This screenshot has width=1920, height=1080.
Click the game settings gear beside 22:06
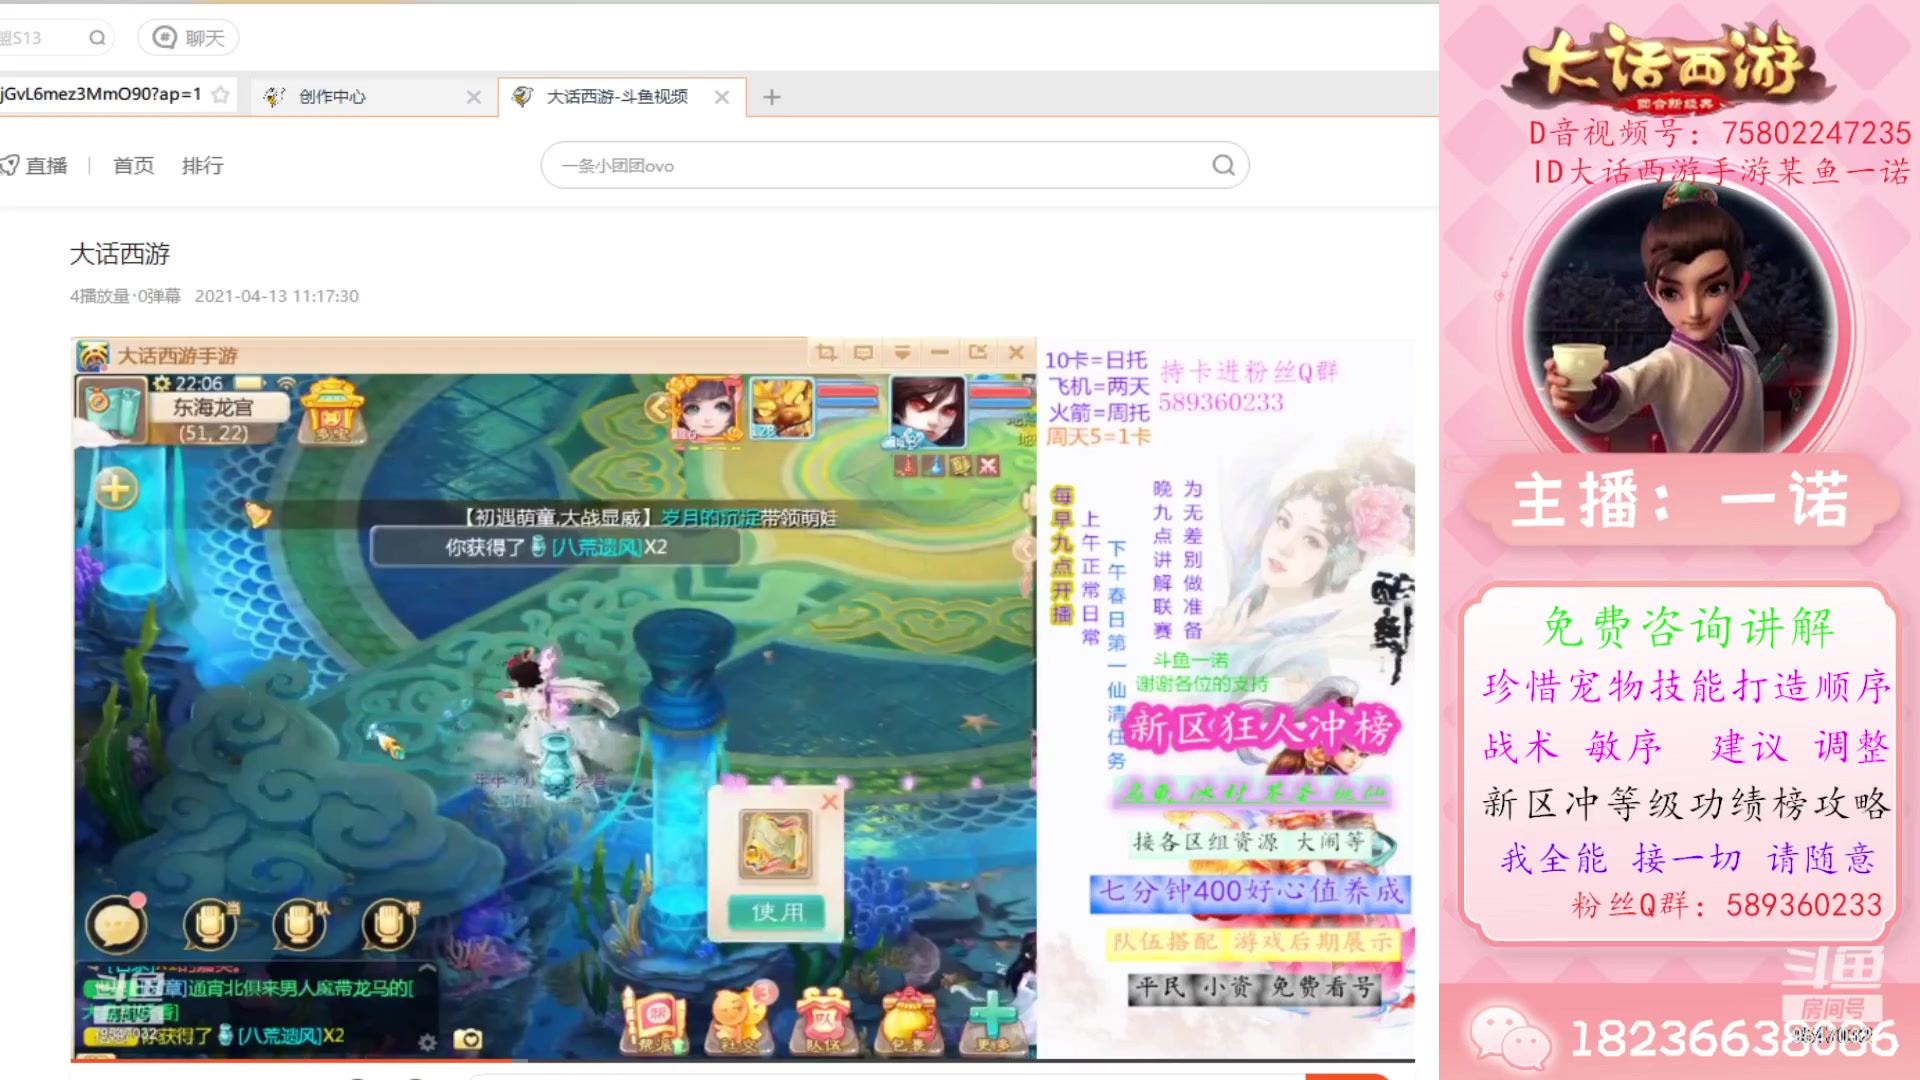pyautogui.click(x=161, y=384)
